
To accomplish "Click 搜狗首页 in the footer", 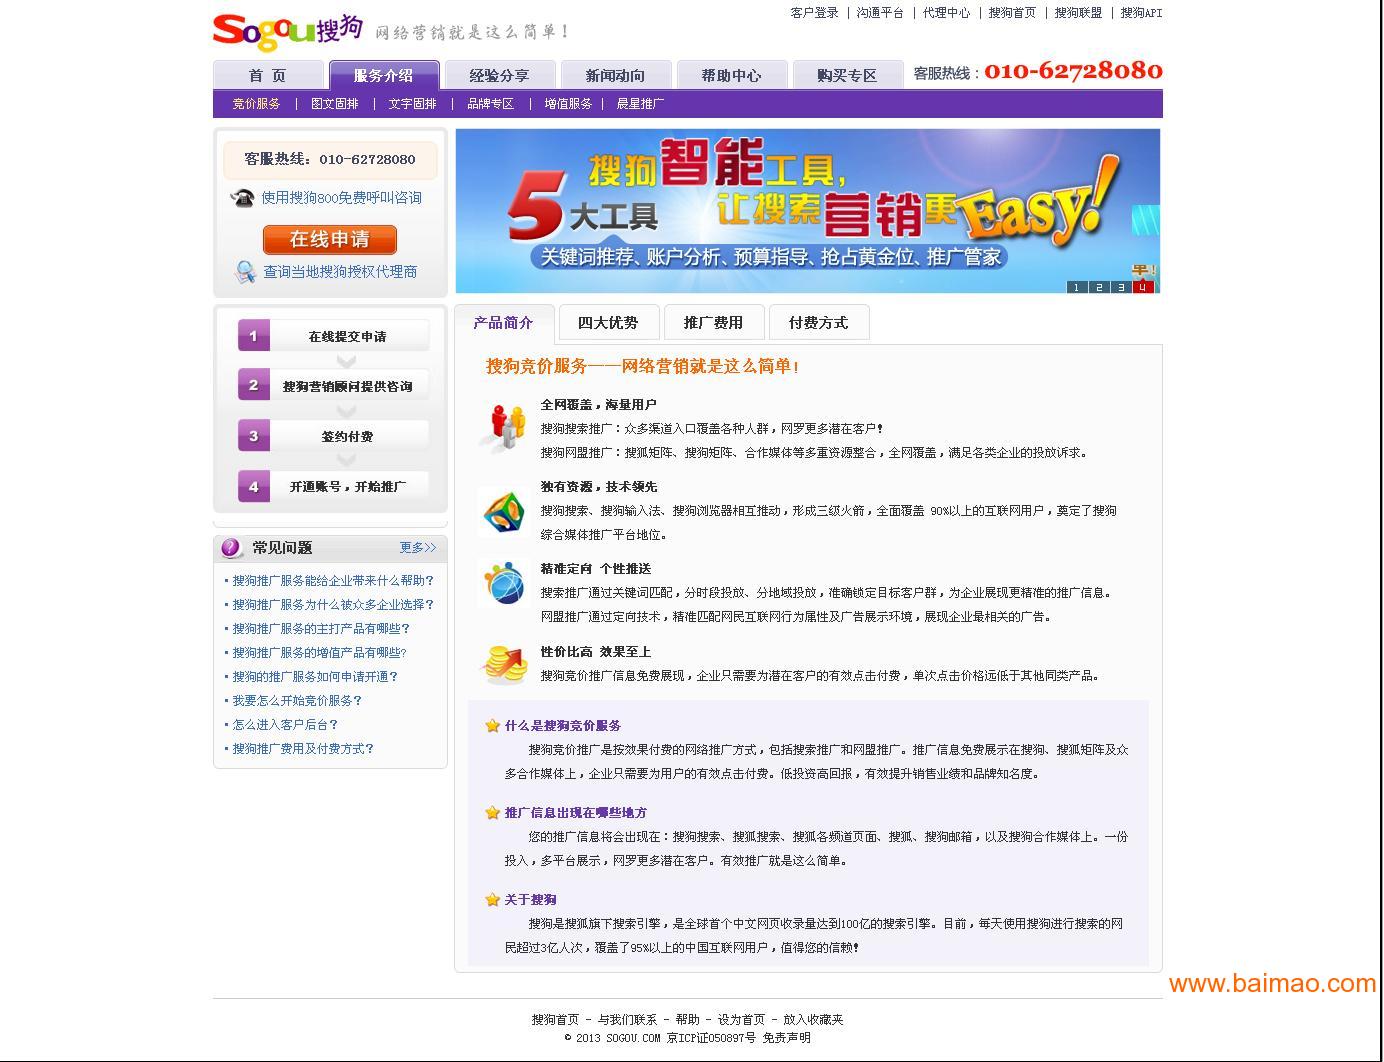I will point(555,1020).
